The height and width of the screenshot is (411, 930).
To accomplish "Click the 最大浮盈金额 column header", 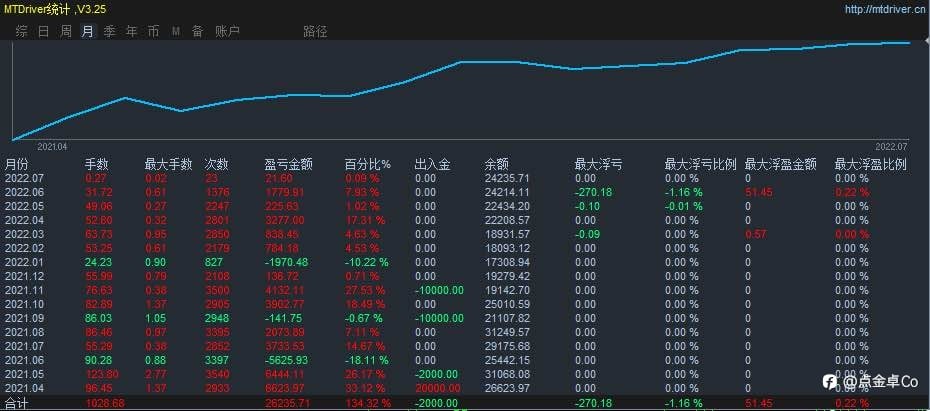I will point(781,164).
